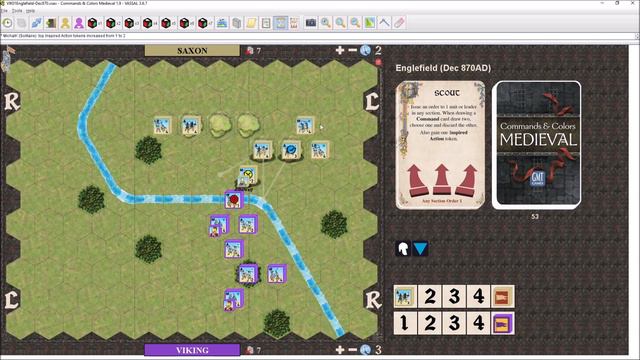This screenshot has width=640, height=360.
Task: Click number 2 on the Saxon victory track
Action: coord(429,296)
